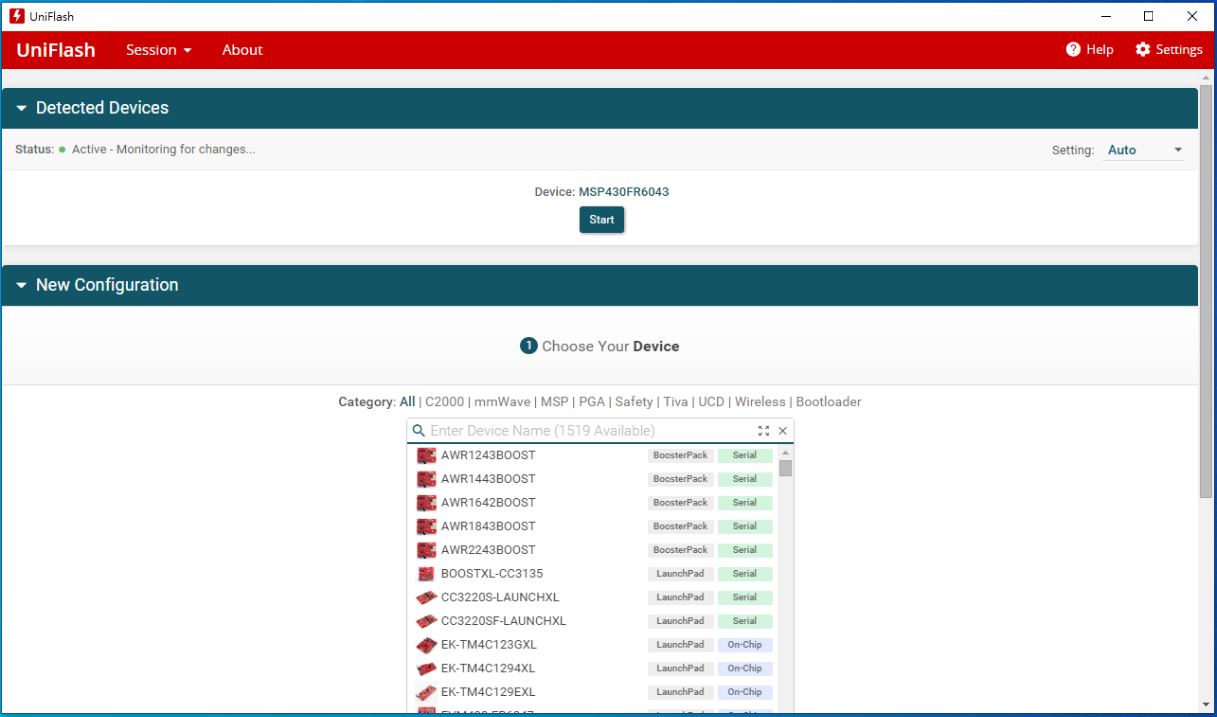Collapse the New Configuration section
Screen dimensions: 1217x717
pyautogui.click(x=21, y=285)
